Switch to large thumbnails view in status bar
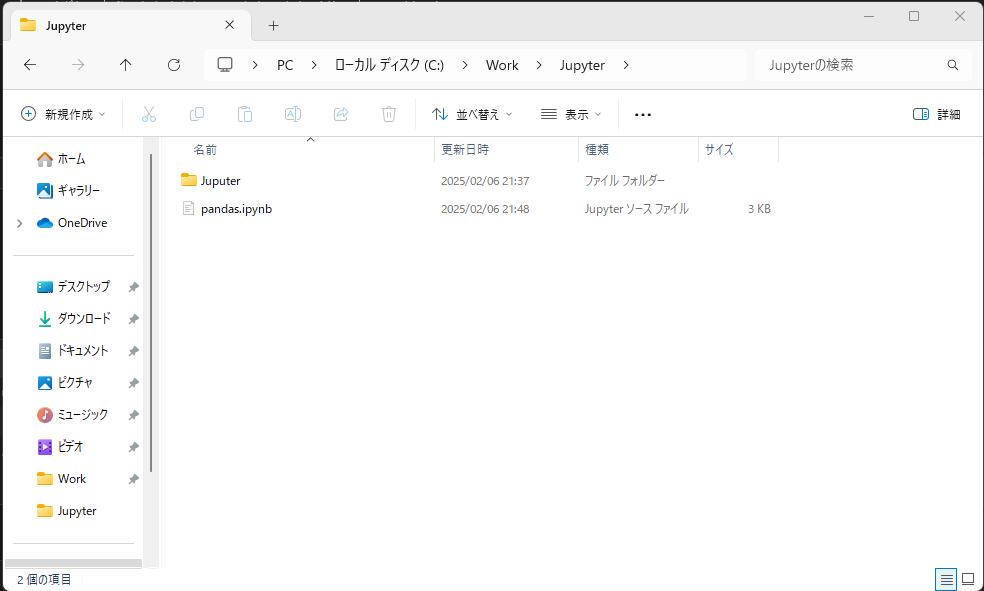Screen dimensions: 984x591 tap(967, 579)
